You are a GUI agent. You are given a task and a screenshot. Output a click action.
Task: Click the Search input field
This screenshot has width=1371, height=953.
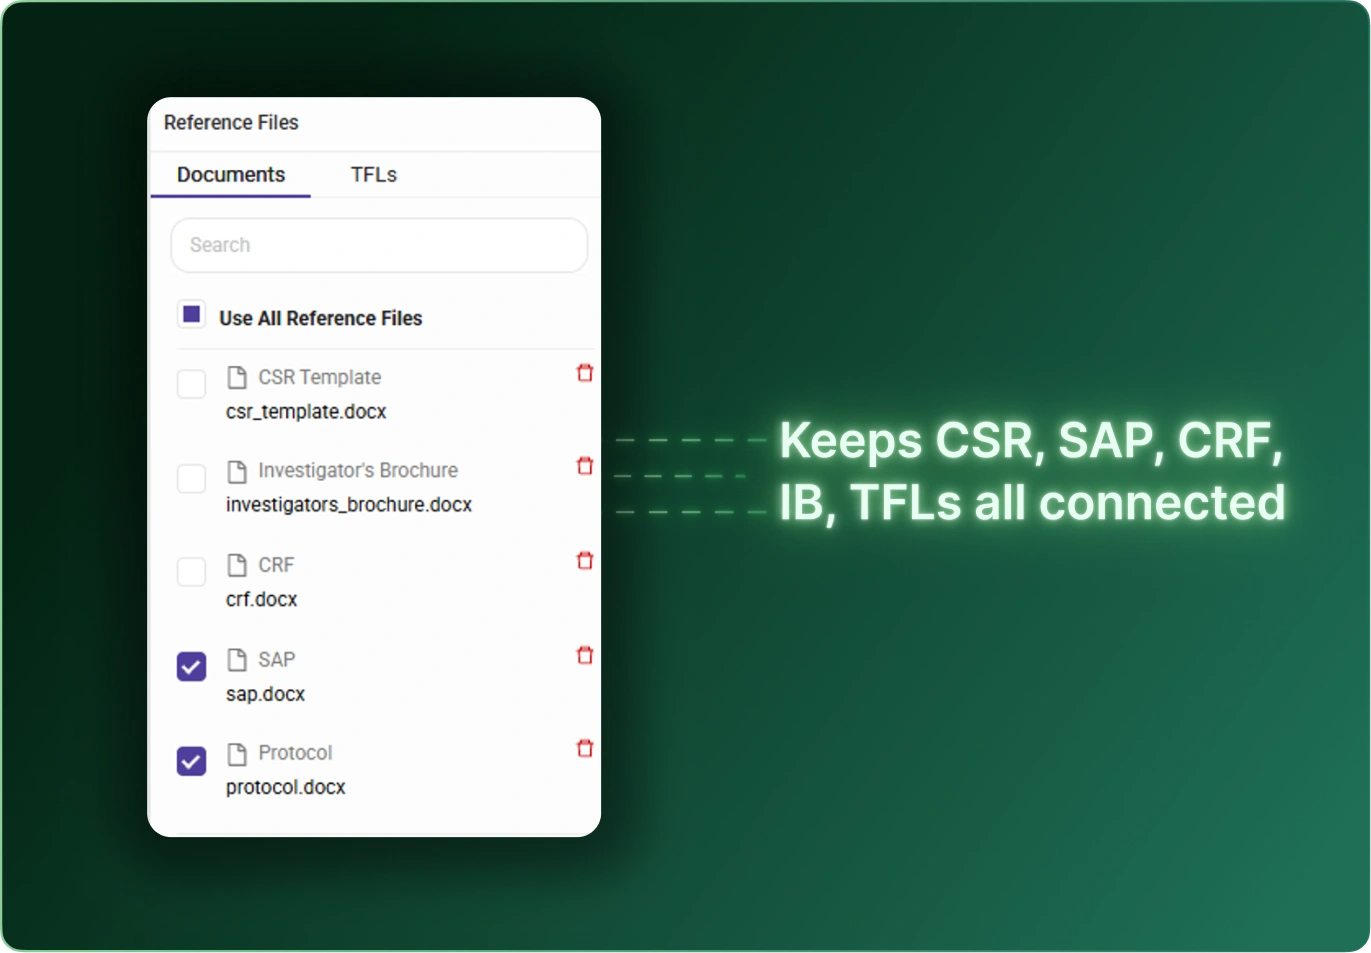point(379,245)
